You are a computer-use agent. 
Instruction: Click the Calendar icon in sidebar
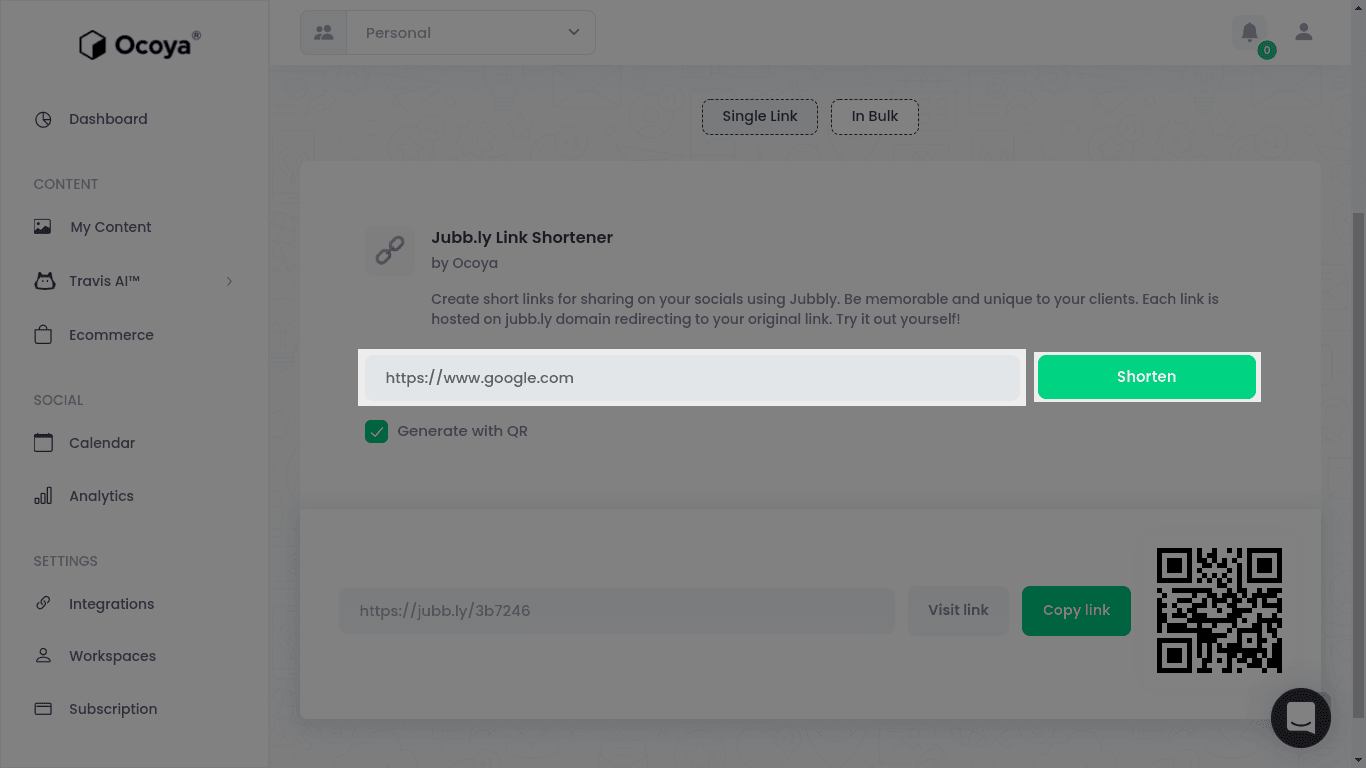pos(43,443)
